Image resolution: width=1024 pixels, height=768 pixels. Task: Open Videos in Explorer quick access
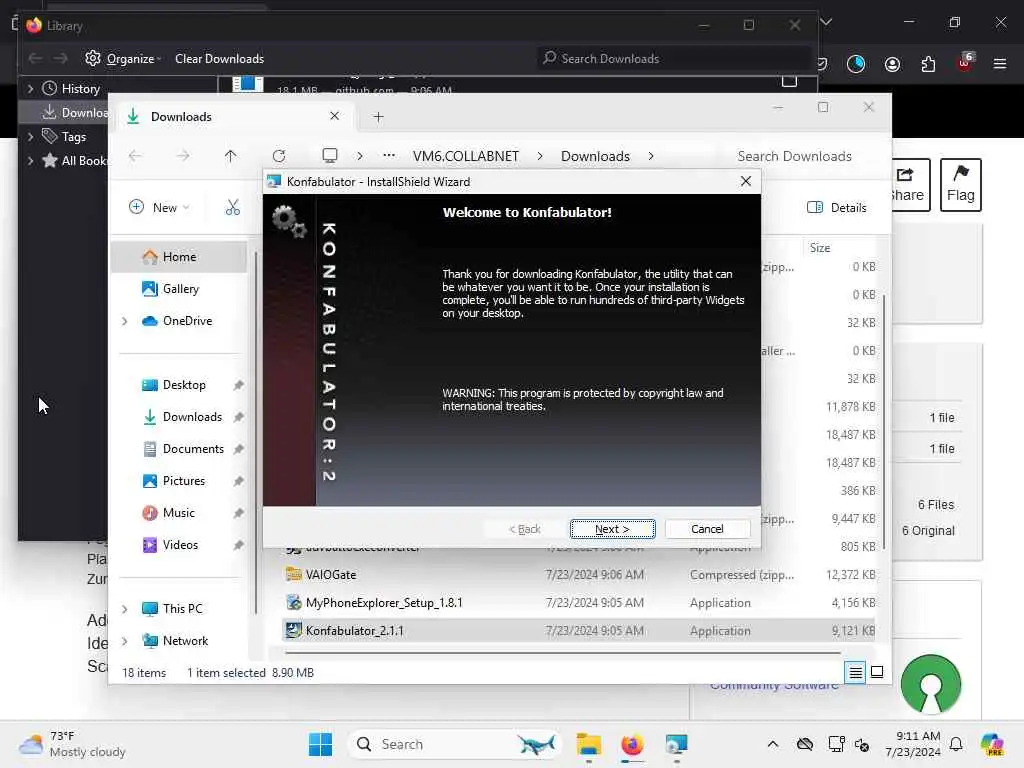180,545
